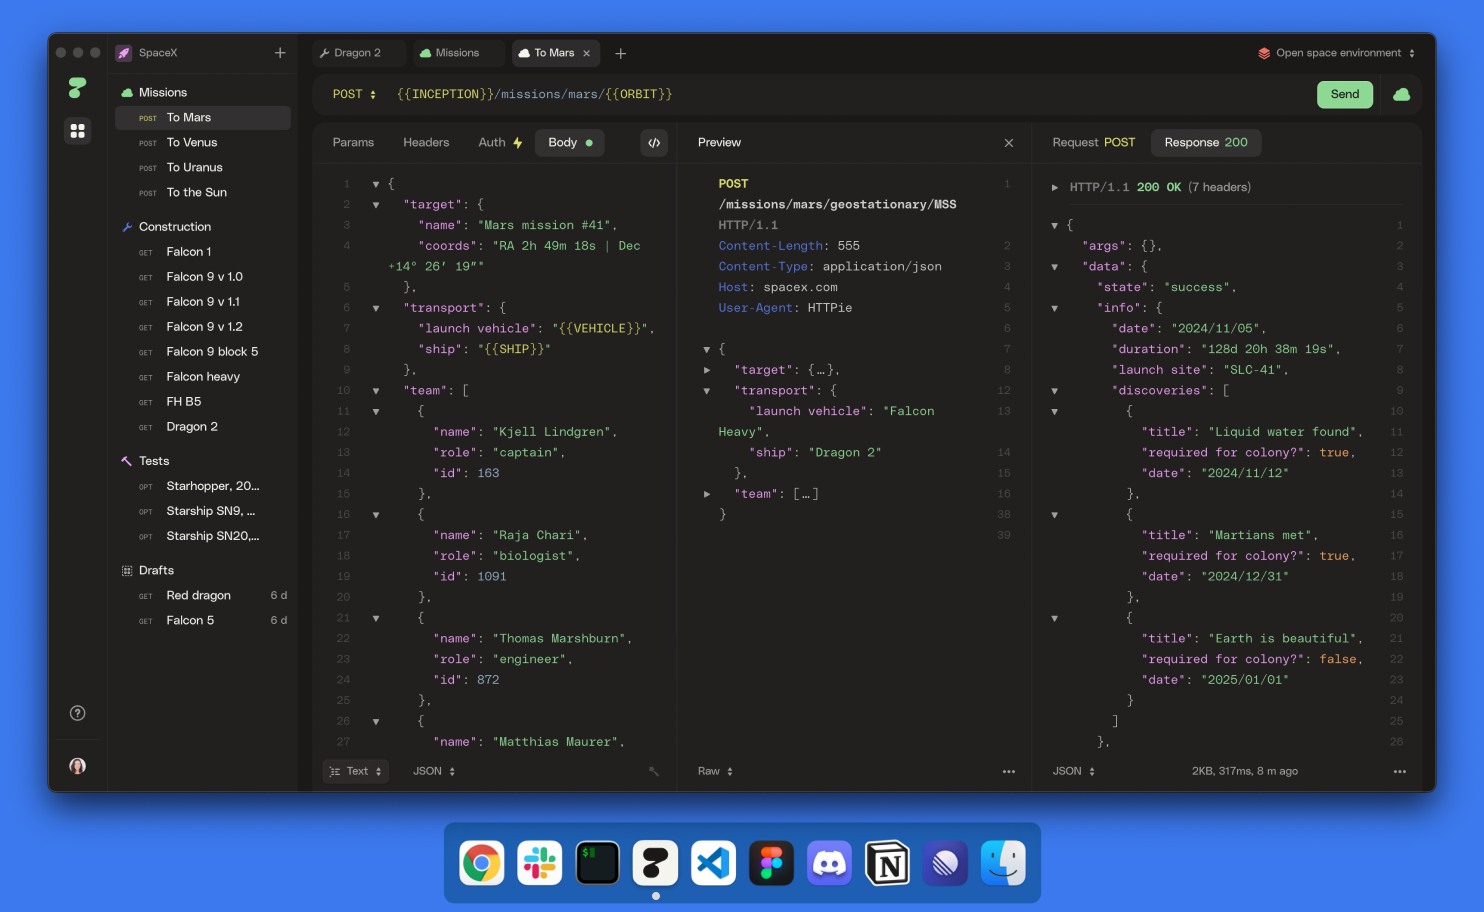Open the Headers tab

click(426, 143)
